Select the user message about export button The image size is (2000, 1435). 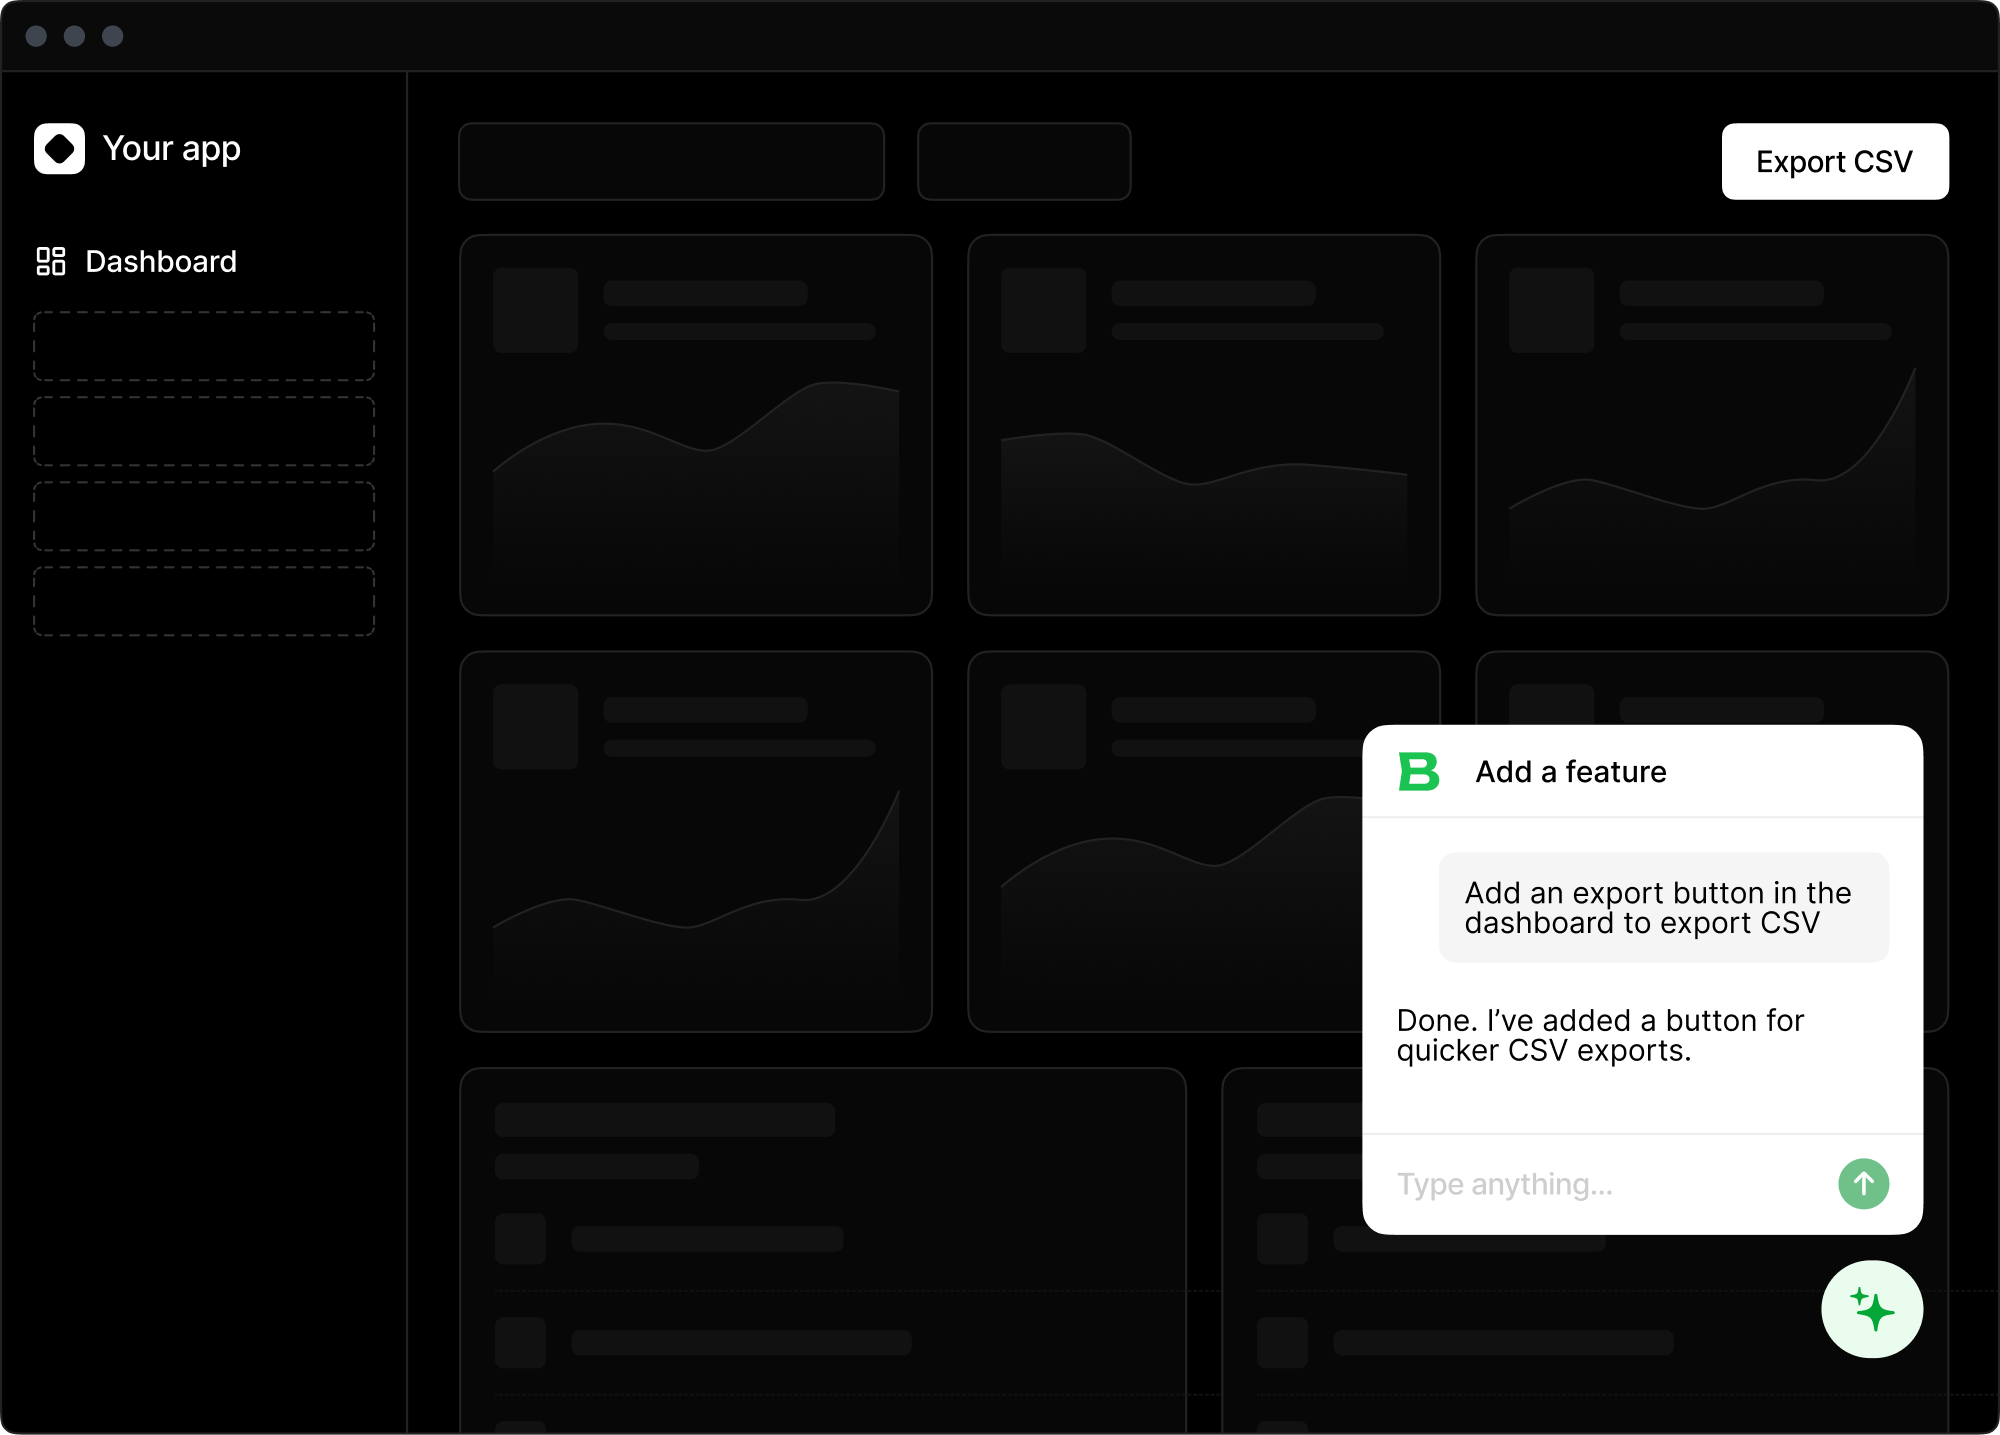pyautogui.click(x=1663, y=907)
